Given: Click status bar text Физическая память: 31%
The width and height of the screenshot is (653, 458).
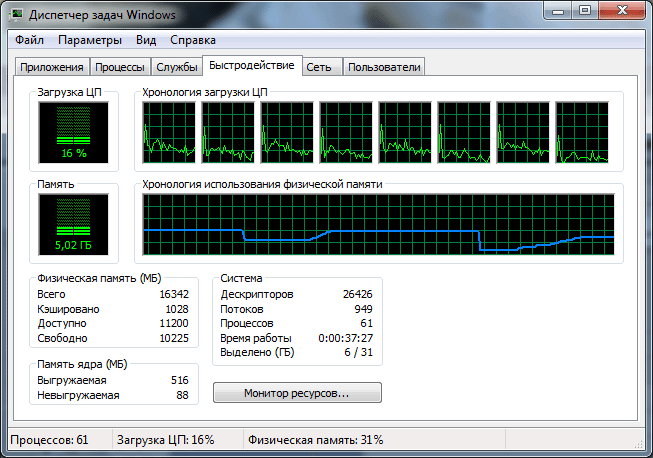Looking at the screenshot, I should (316, 440).
